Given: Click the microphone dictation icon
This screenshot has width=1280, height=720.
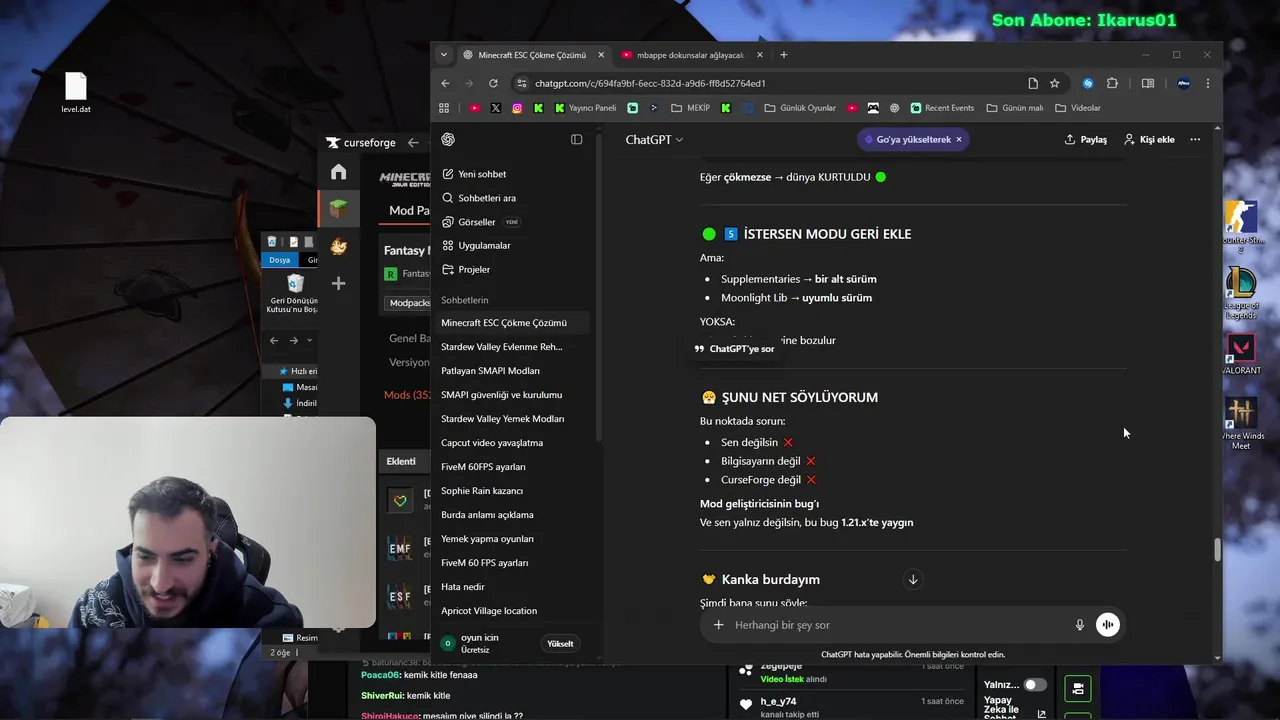Looking at the screenshot, I should click(1080, 625).
